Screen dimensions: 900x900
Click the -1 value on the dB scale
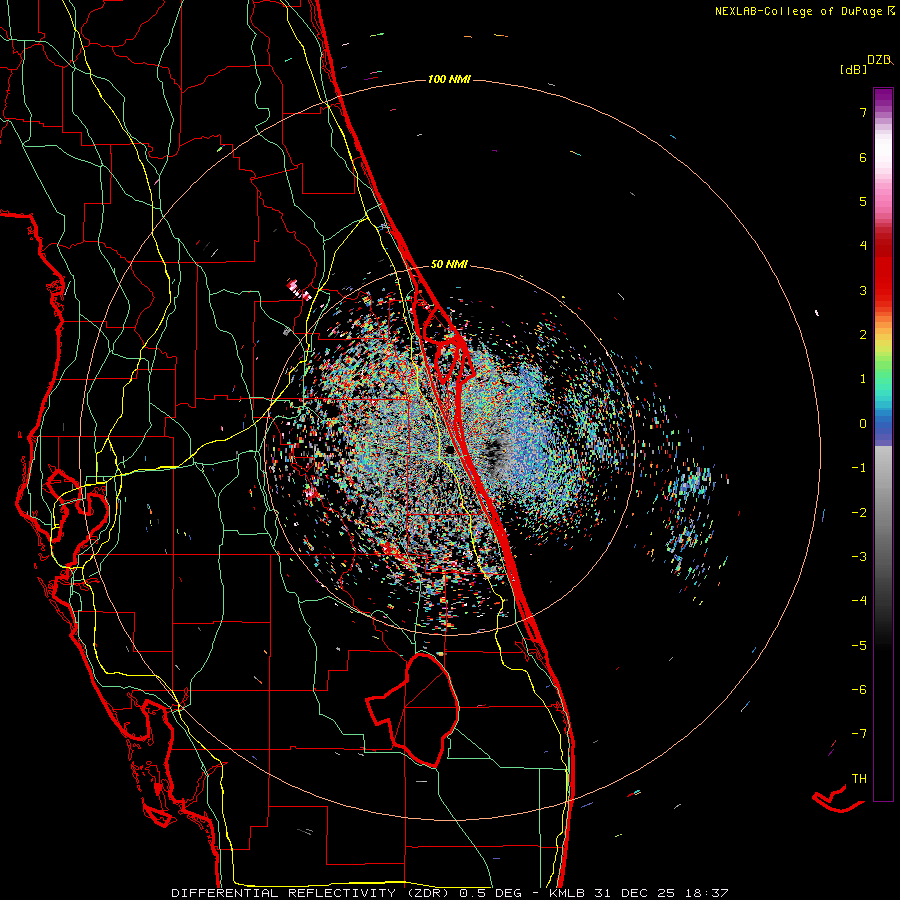coord(859,468)
